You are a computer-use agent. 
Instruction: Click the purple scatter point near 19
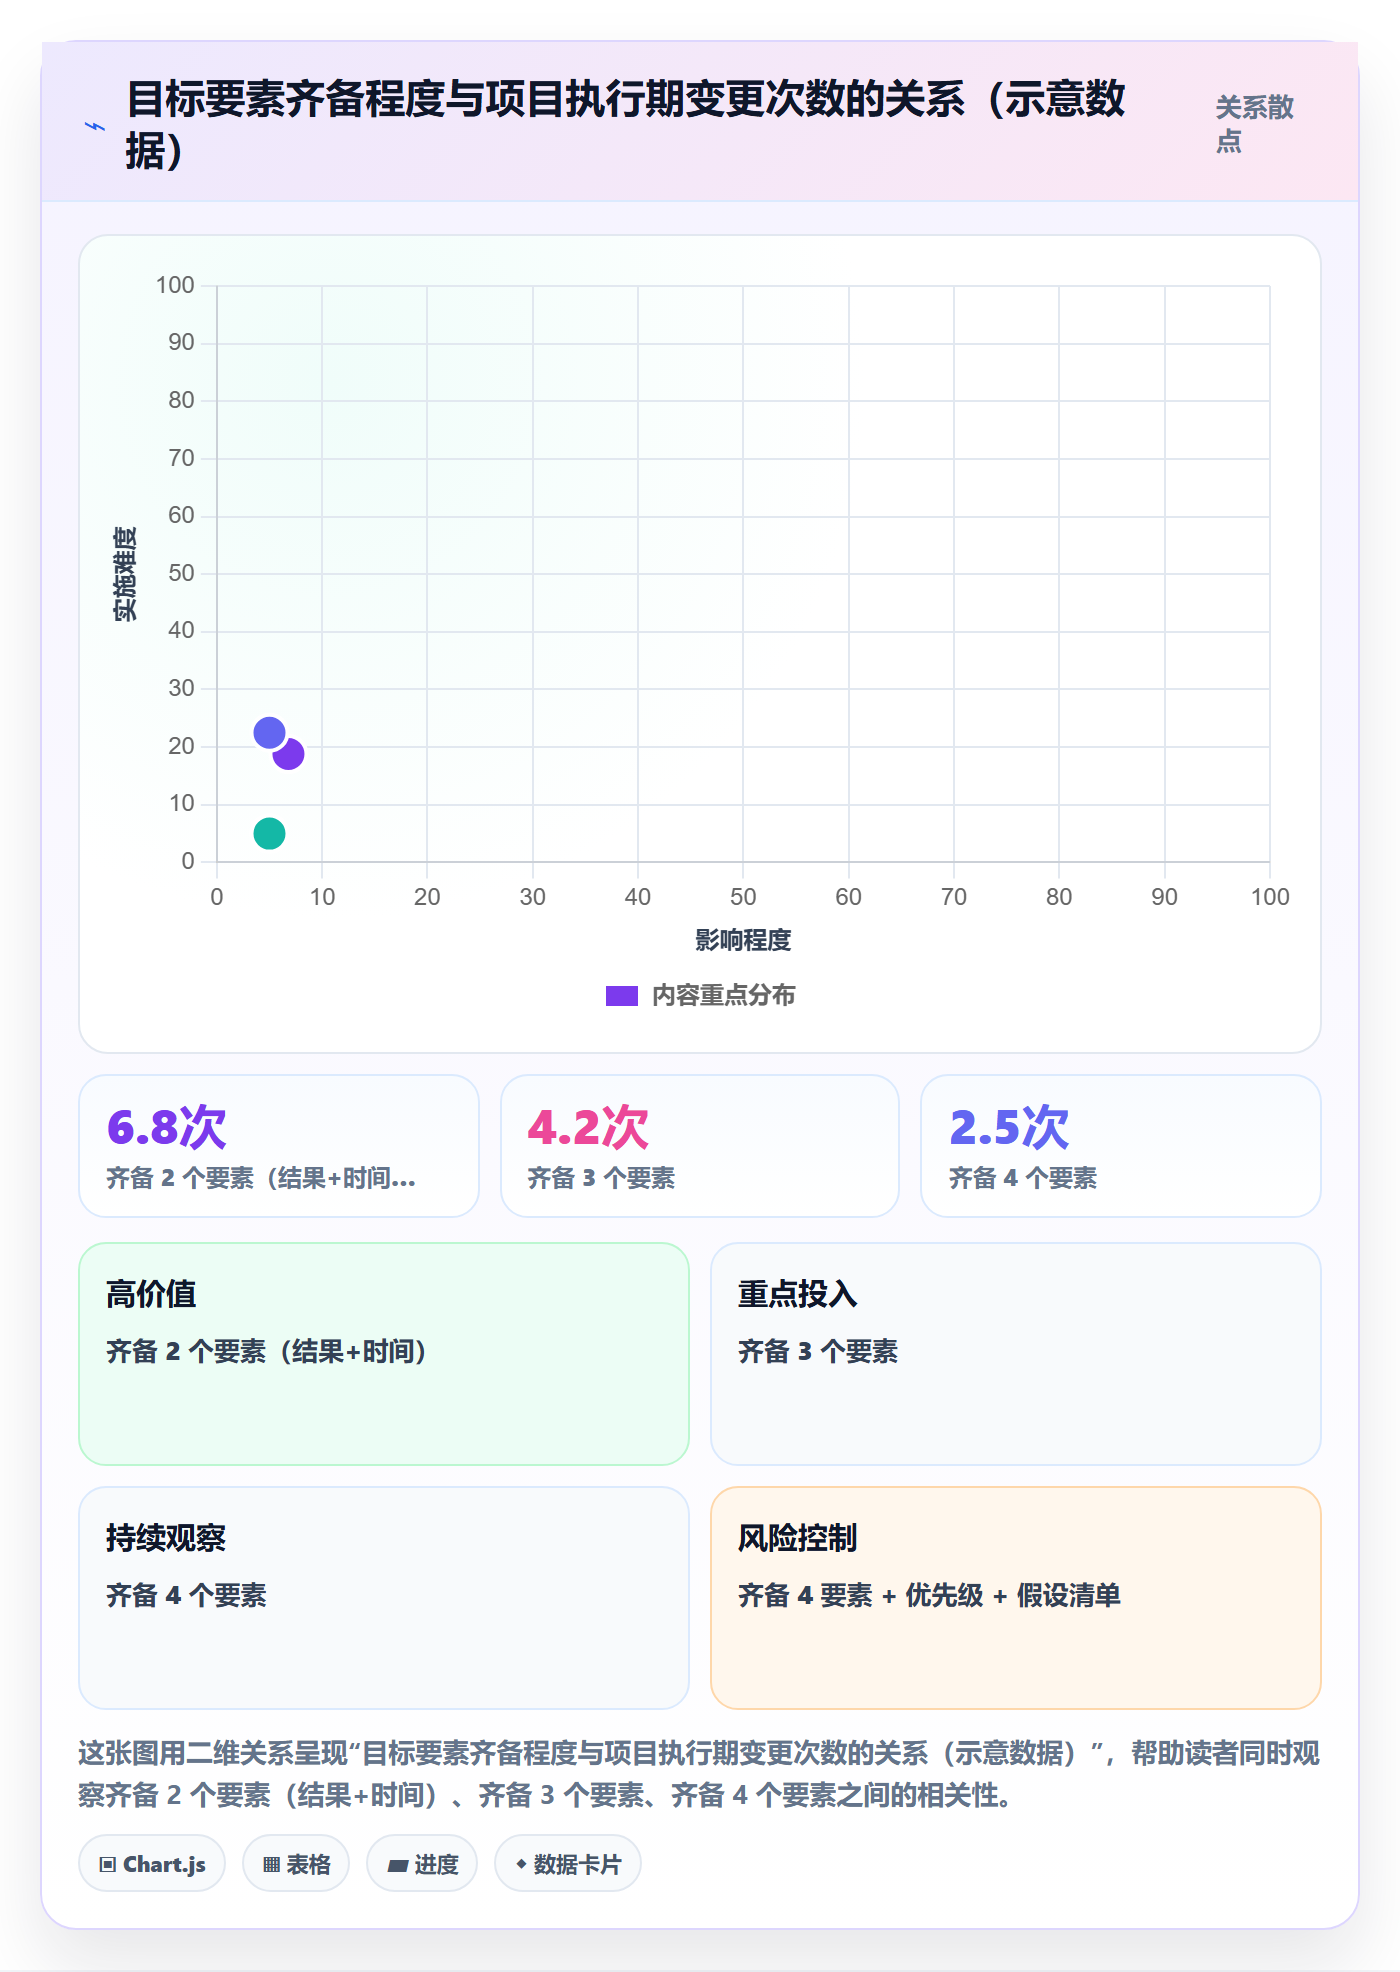point(289,754)
